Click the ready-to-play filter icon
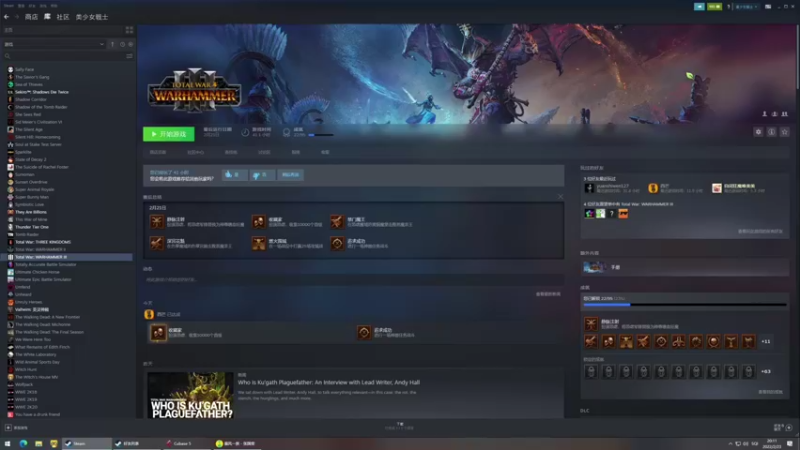Screen dimensions: 800x450 point(131,44)
